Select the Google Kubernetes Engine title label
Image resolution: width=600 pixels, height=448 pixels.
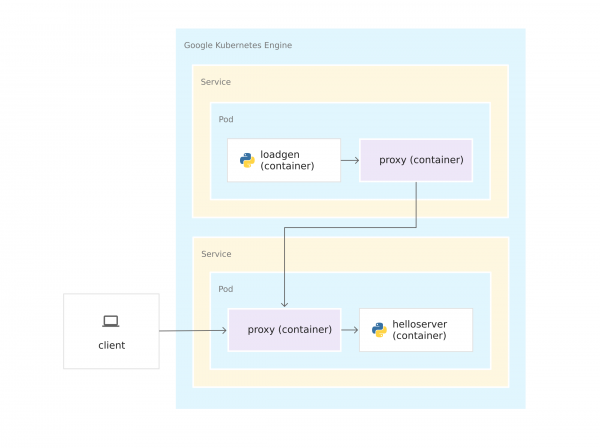click(238, 46)
